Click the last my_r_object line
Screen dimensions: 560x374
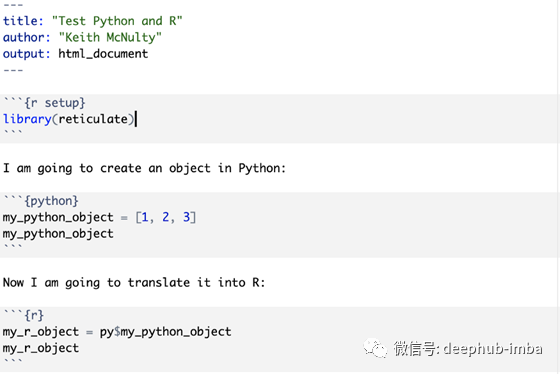pyautogui.click(x=41, y=348)
